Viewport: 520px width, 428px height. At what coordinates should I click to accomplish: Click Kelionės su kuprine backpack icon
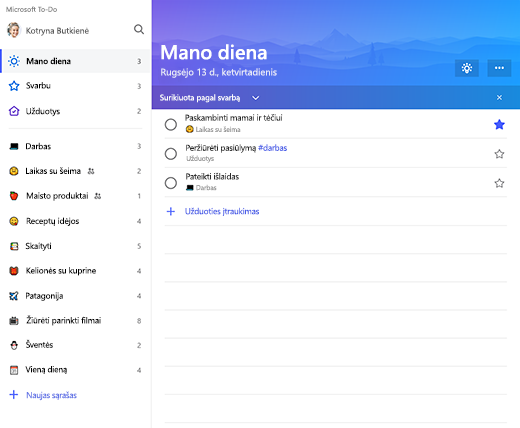point(14,271)
